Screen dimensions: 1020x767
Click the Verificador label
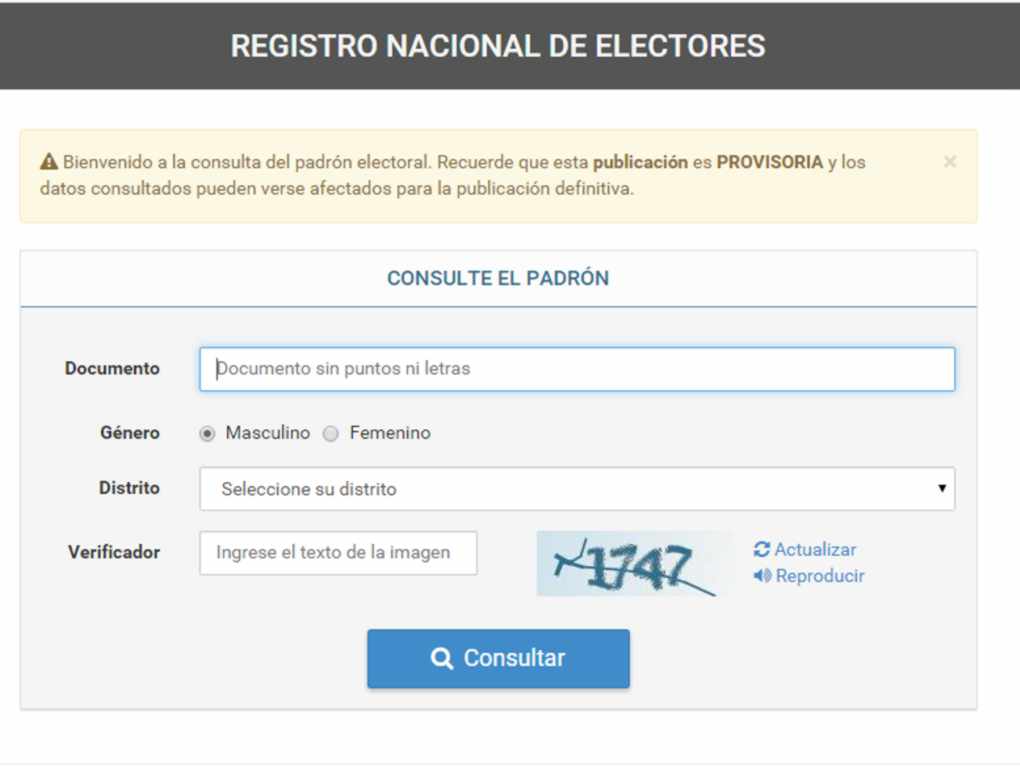point(114,552)
